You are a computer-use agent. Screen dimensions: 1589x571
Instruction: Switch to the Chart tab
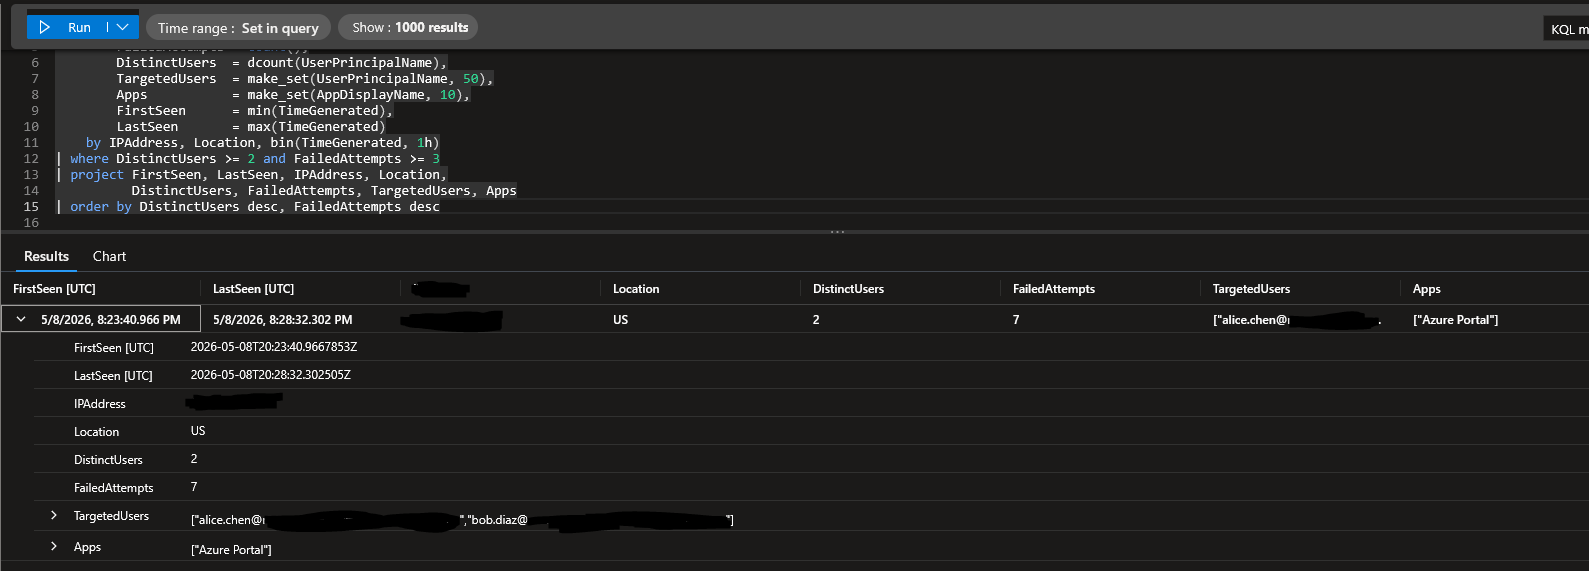pyautogui.click(x=109, y=256)
